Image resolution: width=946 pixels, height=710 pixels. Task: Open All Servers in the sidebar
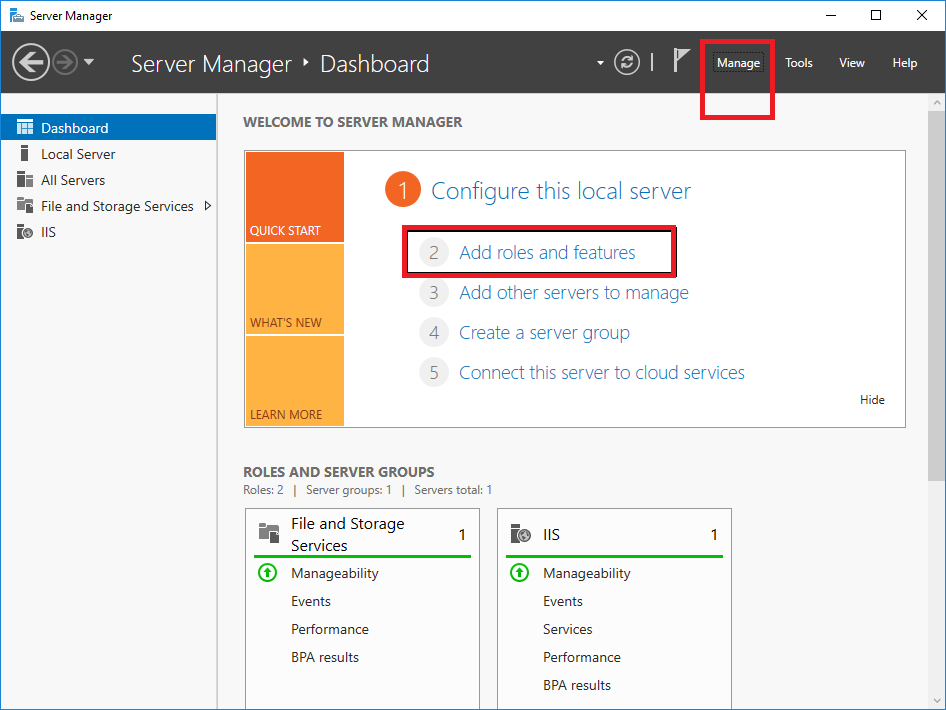109,180
